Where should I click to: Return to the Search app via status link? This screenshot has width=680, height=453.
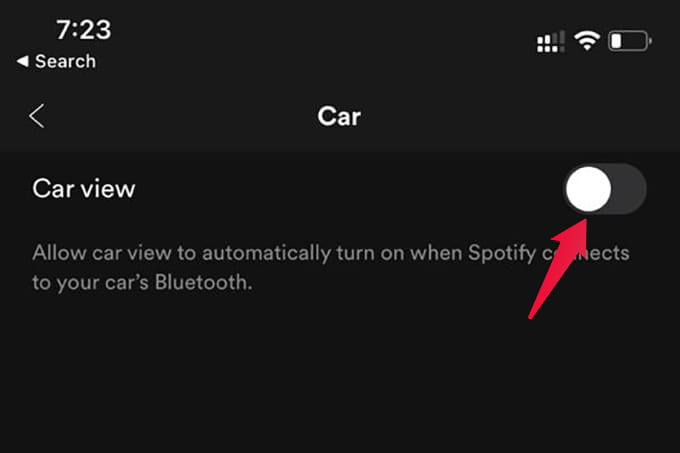pyautogui.click(x=56, y=61)
